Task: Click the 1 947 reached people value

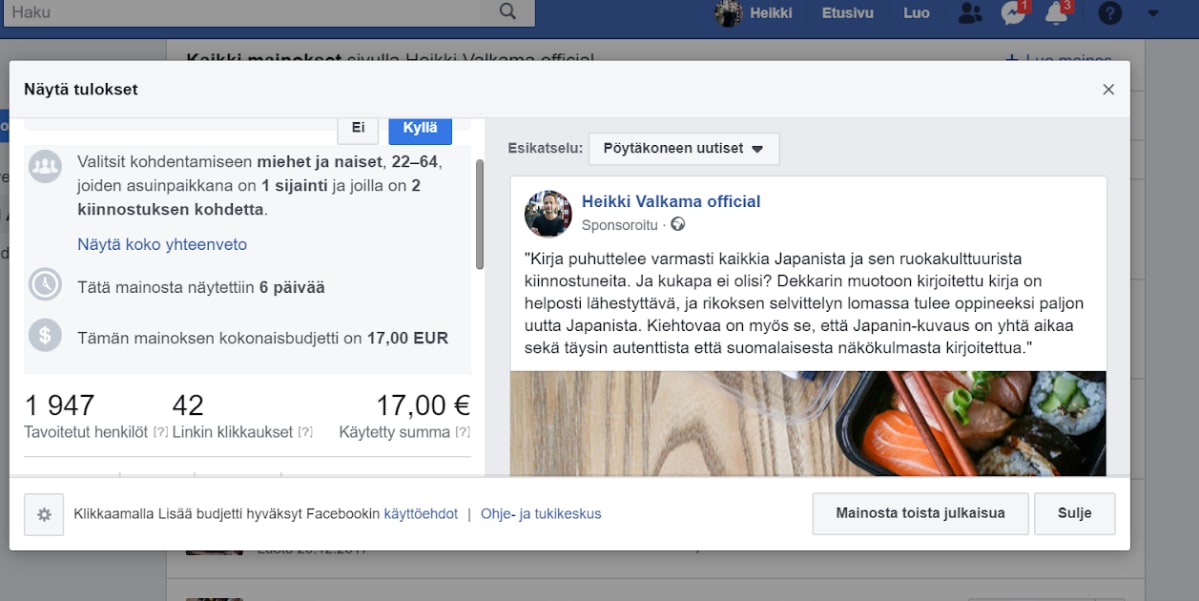Action: [x=60, y=405]
